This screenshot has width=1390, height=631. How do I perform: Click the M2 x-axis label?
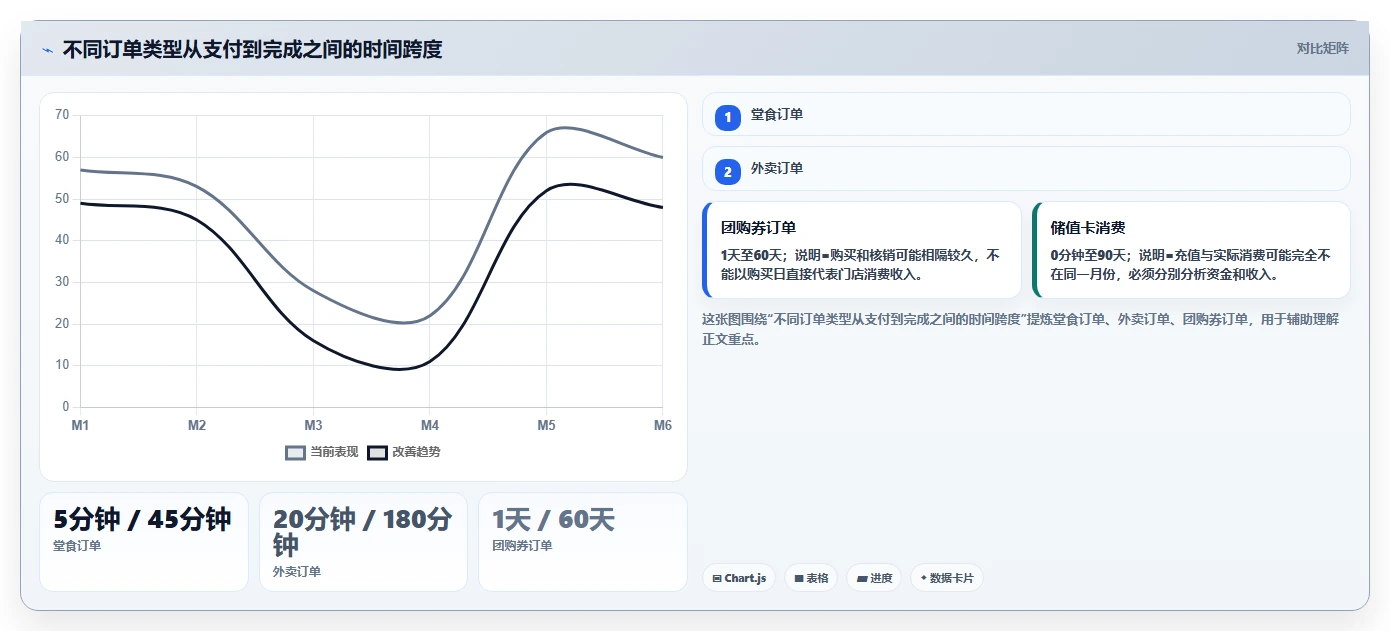197,426
